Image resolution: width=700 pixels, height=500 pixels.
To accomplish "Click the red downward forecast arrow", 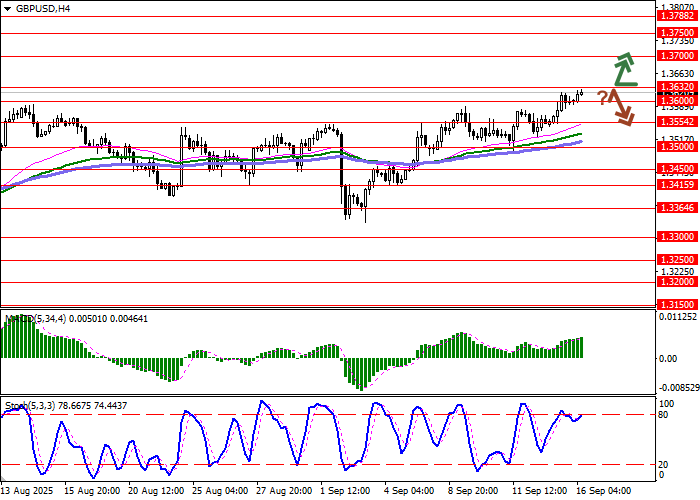I will pos(624,106).
